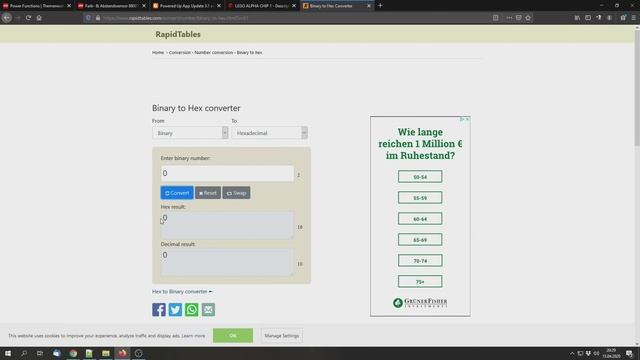Share the page via Twitter icon
The width and height of the screenshot is (640, 360).
[175, 309]
